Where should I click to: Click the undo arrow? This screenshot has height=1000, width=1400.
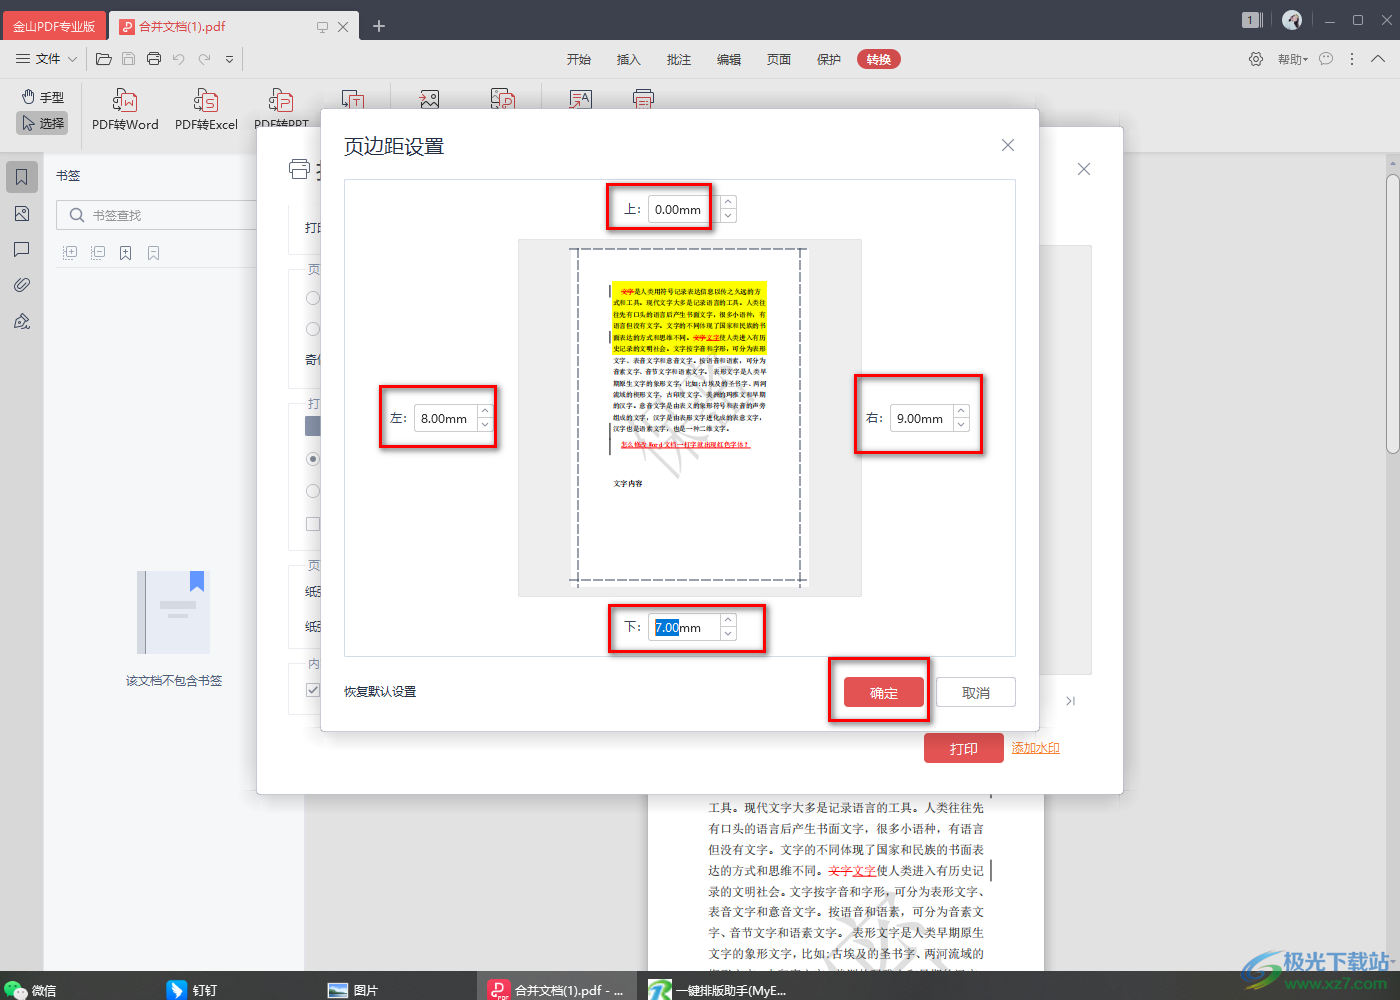tap(179, 59)
